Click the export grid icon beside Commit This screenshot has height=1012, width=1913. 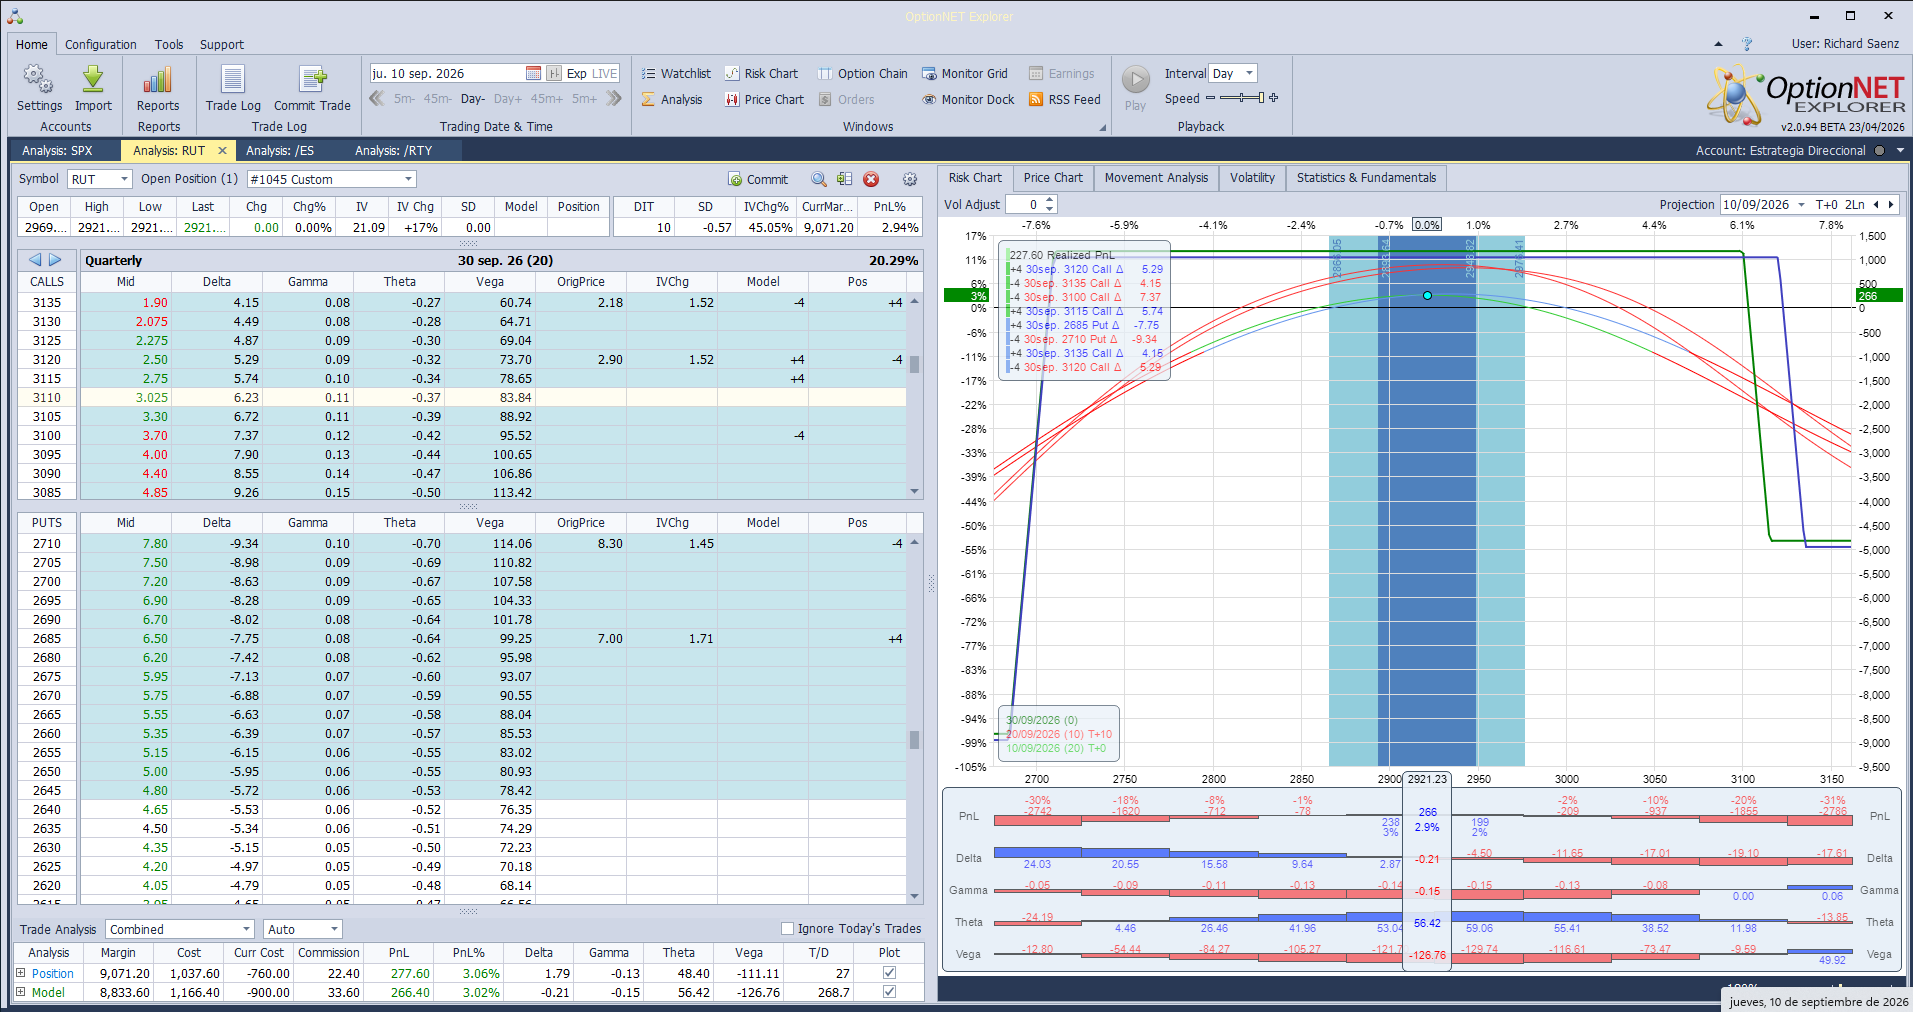click(x=845, y=179)
